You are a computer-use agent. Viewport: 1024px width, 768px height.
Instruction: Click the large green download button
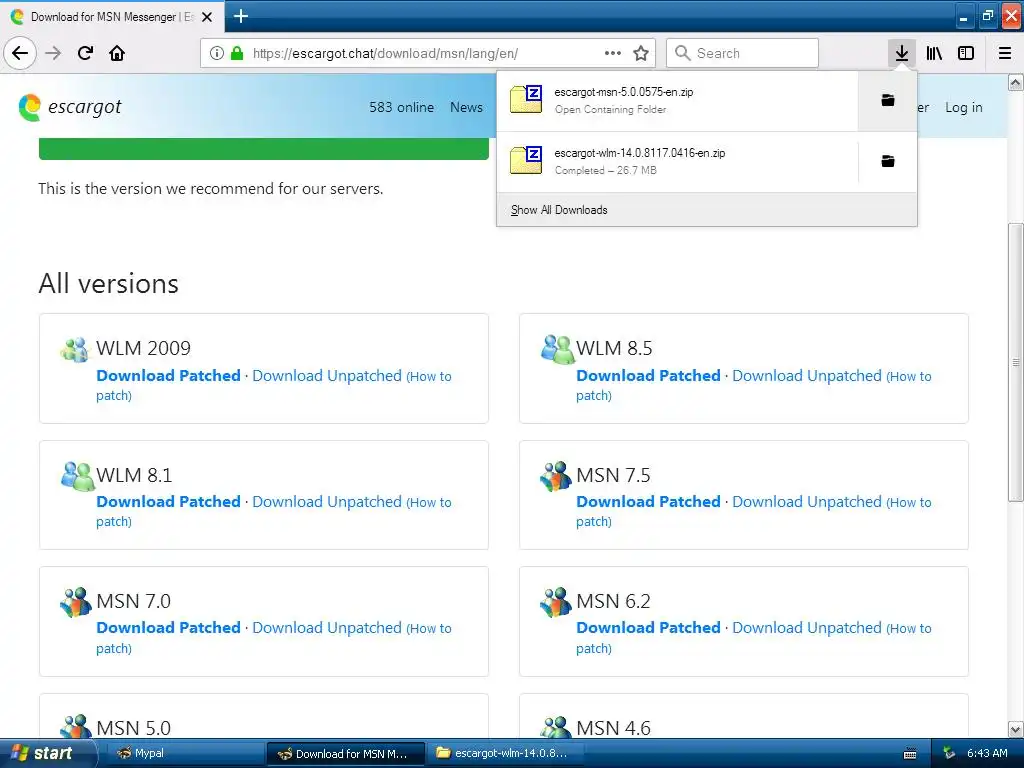264,149
